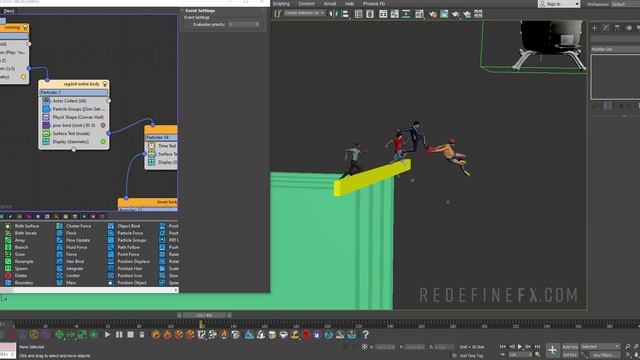The height and width of the screenshot is (360, 640).
Task: Click the current frame marker on the timeline
Action: coord(201,324)
